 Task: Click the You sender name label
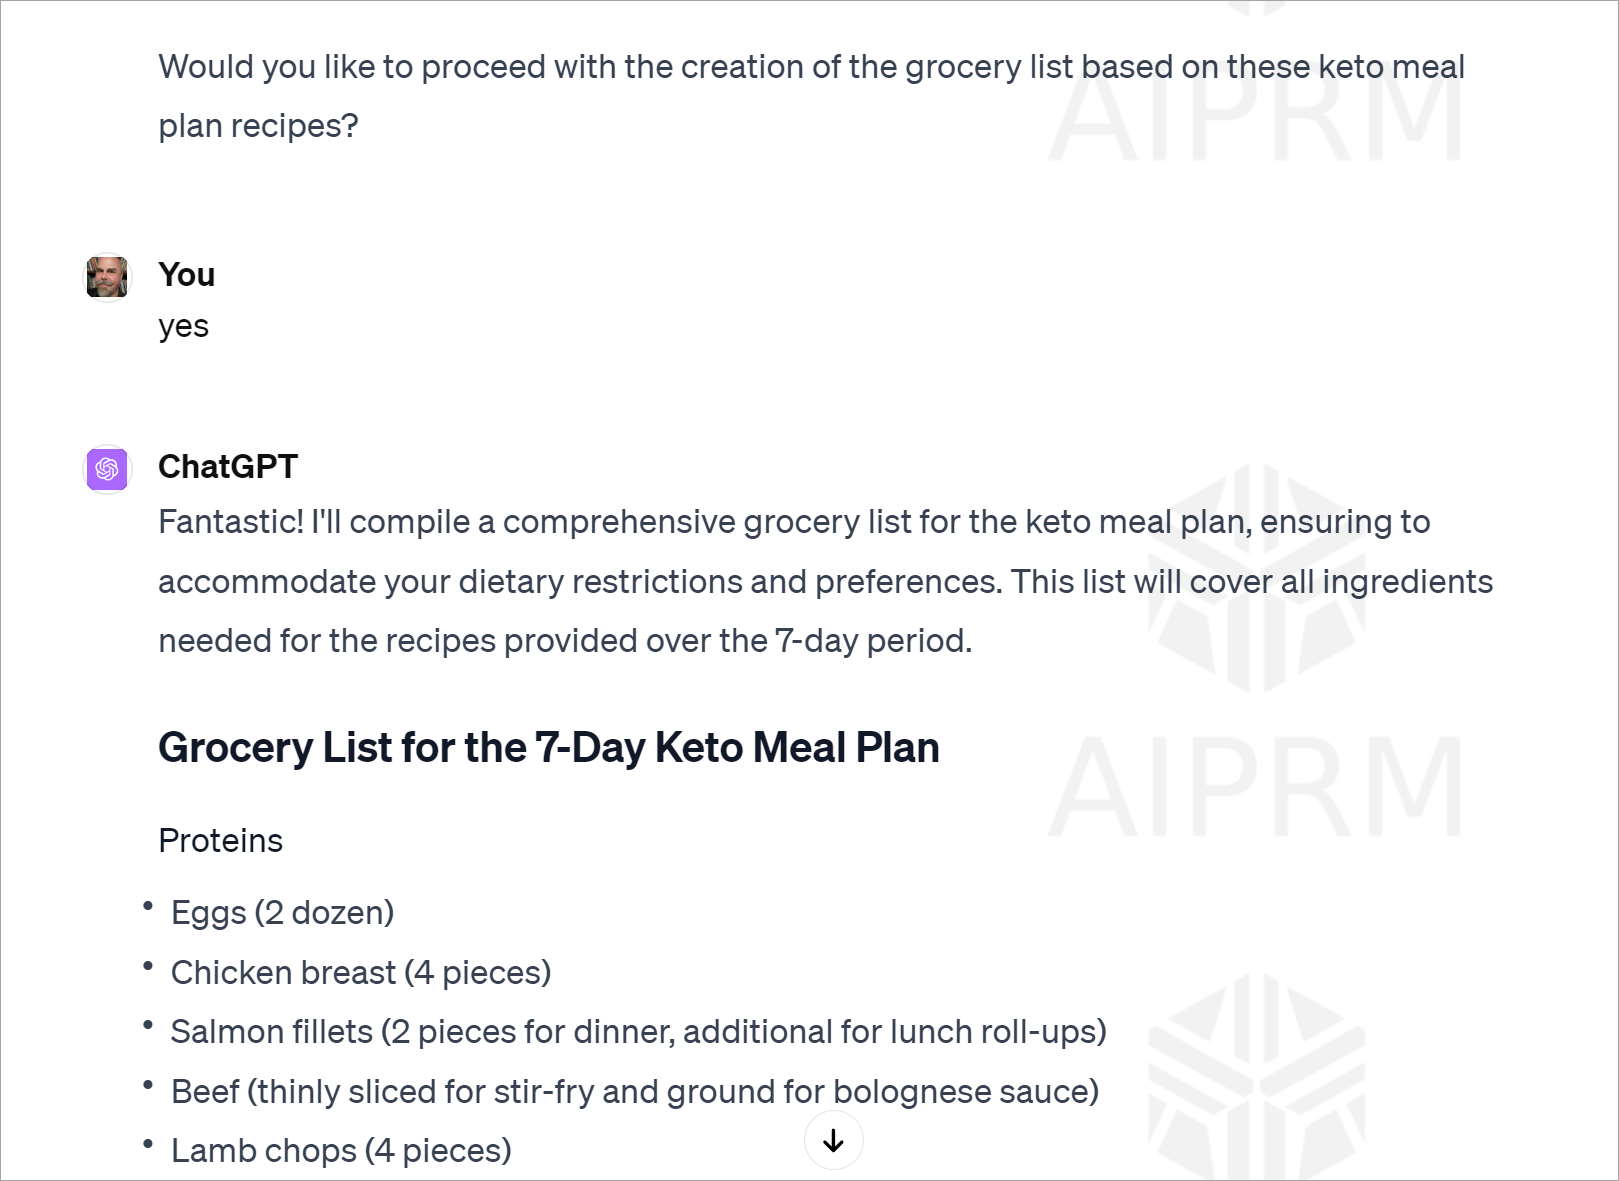pyautogui.click(x=186, y=275)
